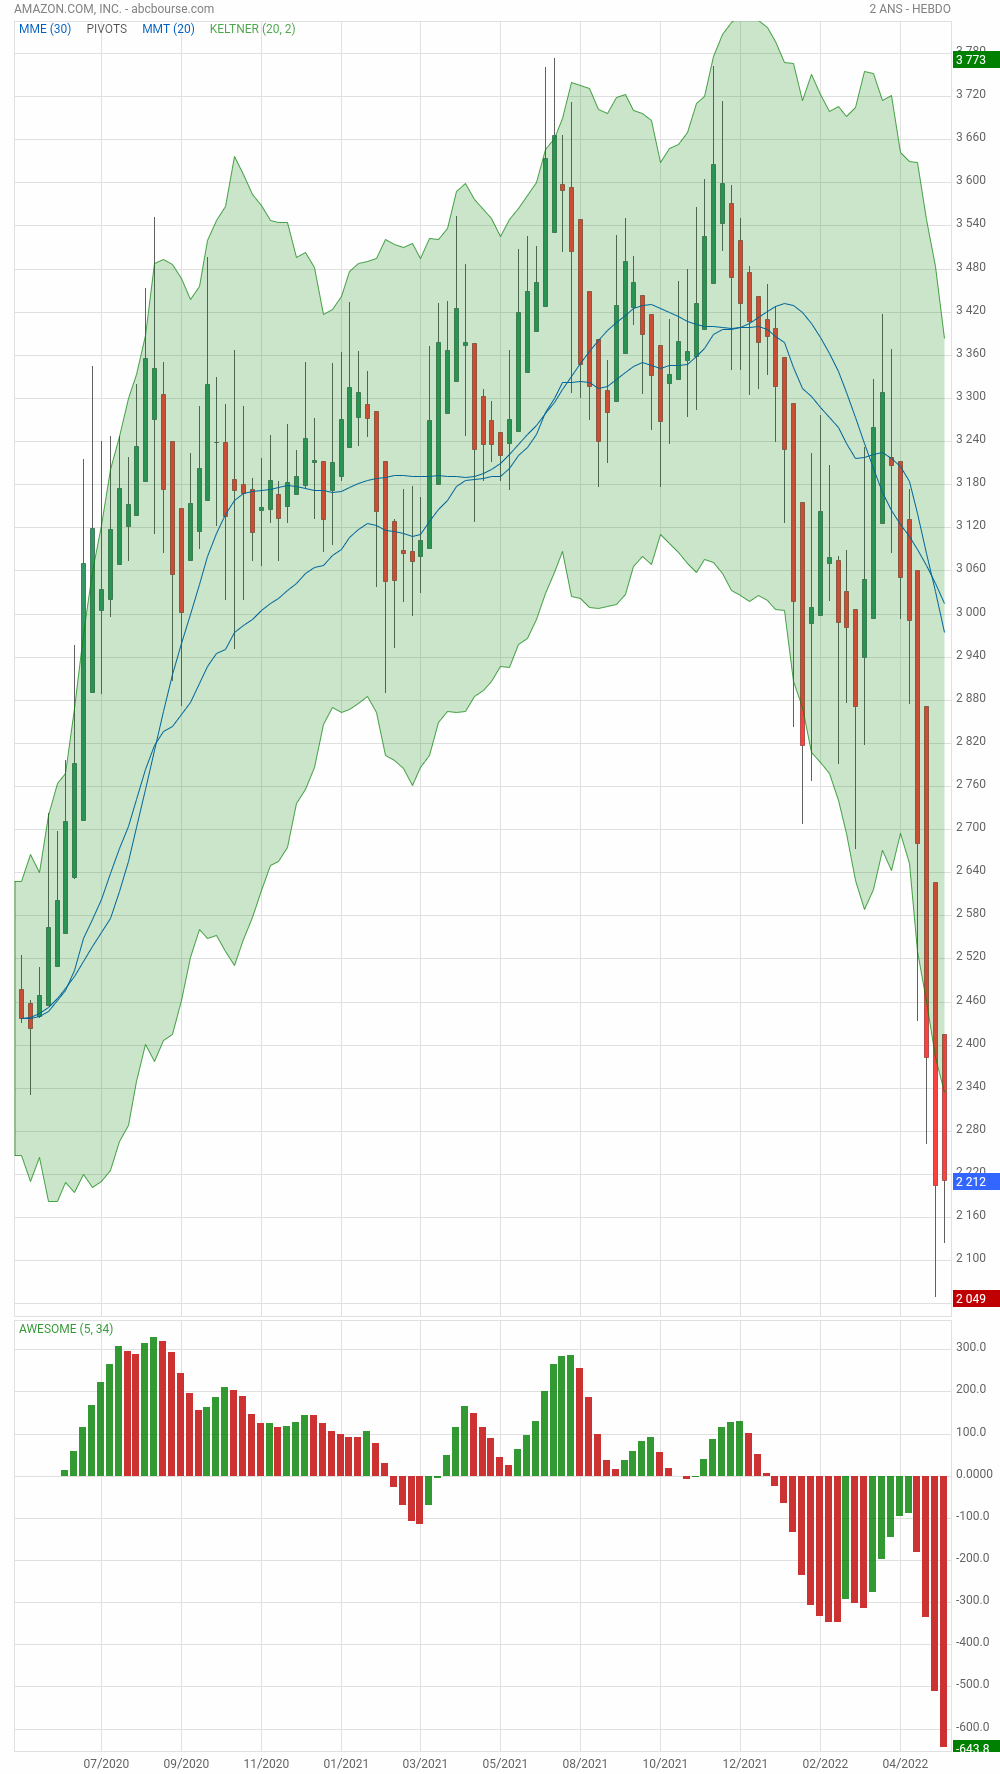Click the MMT (20) indicator label

point(168,29)
